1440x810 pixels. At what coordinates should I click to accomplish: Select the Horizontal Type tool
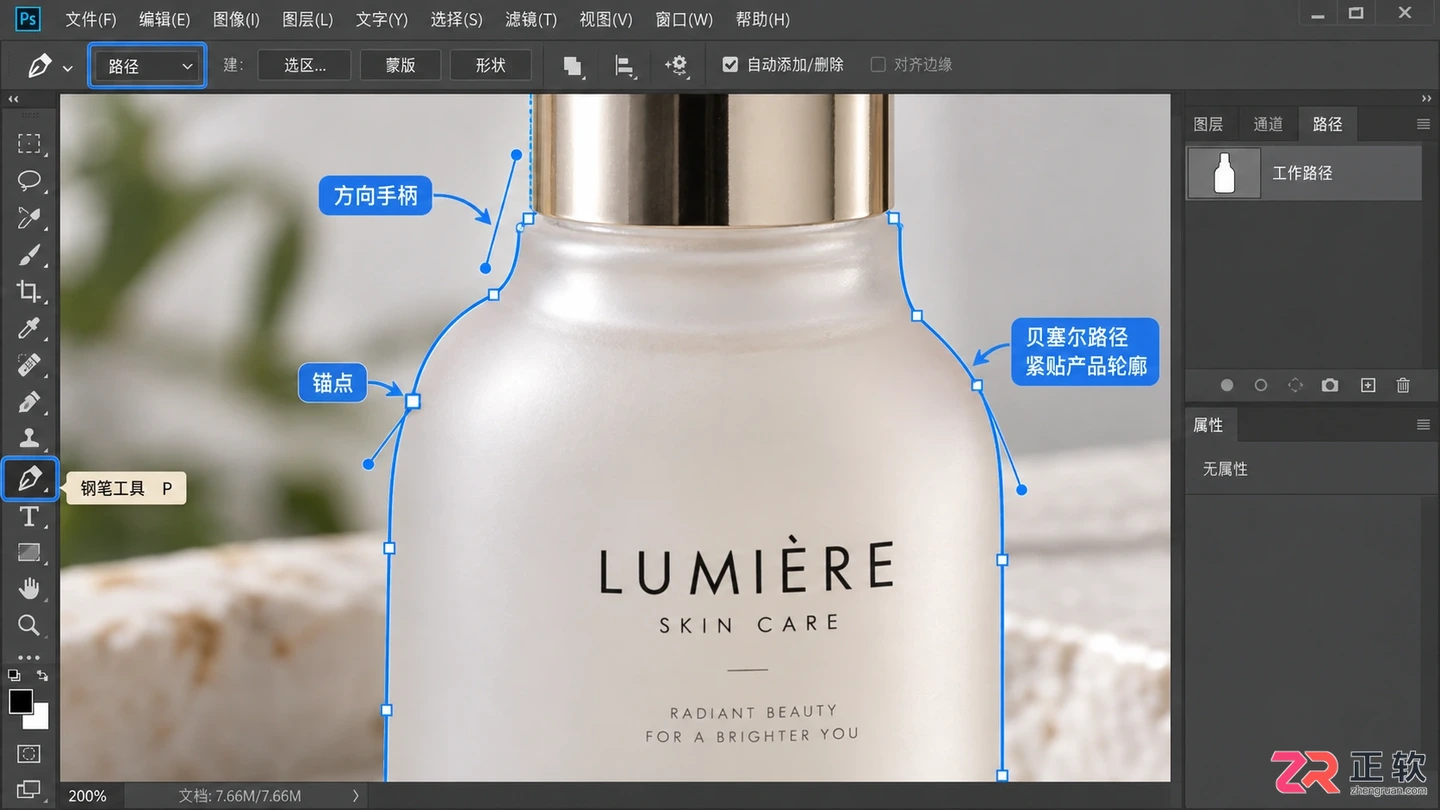click(29, 516)
